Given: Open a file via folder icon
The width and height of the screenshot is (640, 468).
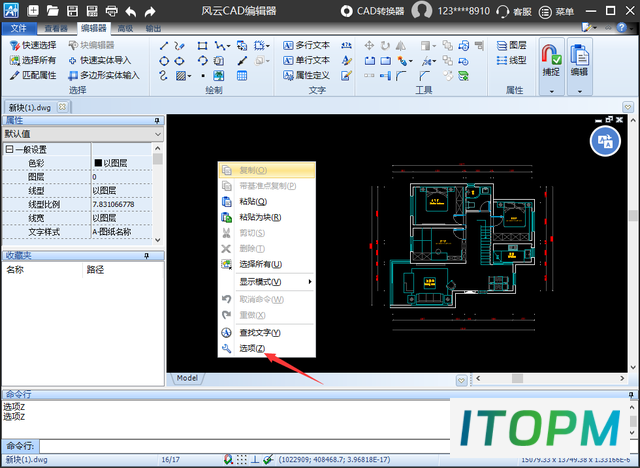Looking at the screenshot, I should 53,11.
